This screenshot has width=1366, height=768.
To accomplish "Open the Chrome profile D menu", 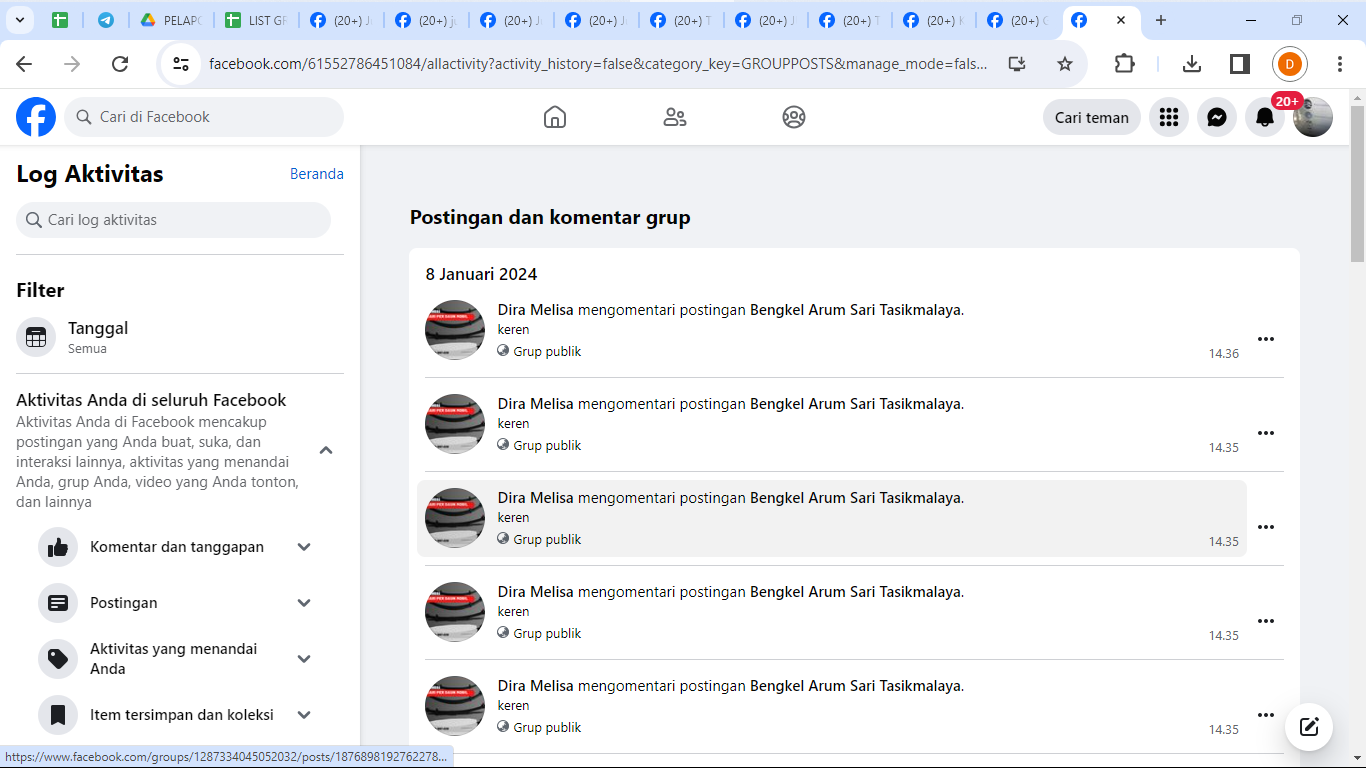I will [1290, 64].
